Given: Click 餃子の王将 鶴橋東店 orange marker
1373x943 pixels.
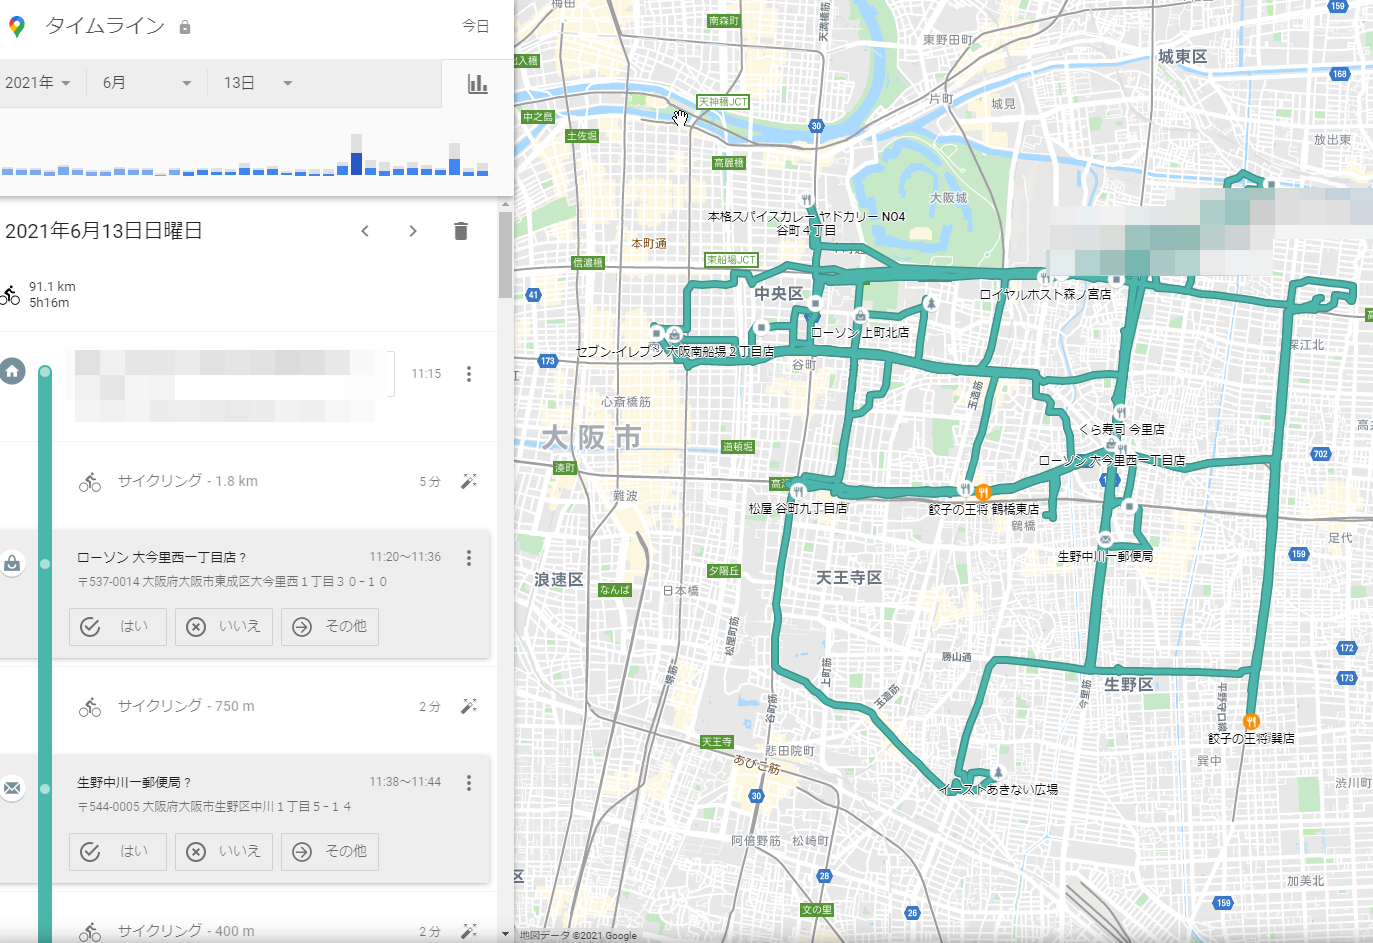Looking at the screenshot, I should pos(983,491).
